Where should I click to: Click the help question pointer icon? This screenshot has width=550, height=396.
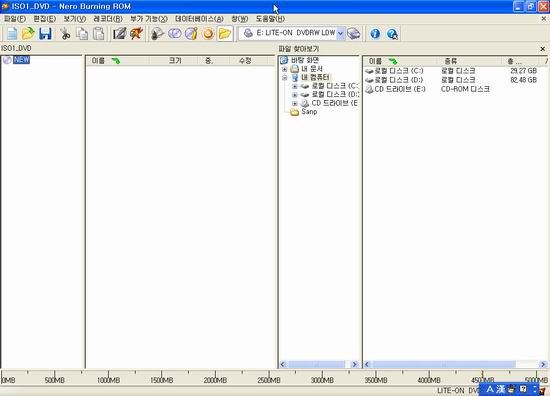tap(392, 34)
